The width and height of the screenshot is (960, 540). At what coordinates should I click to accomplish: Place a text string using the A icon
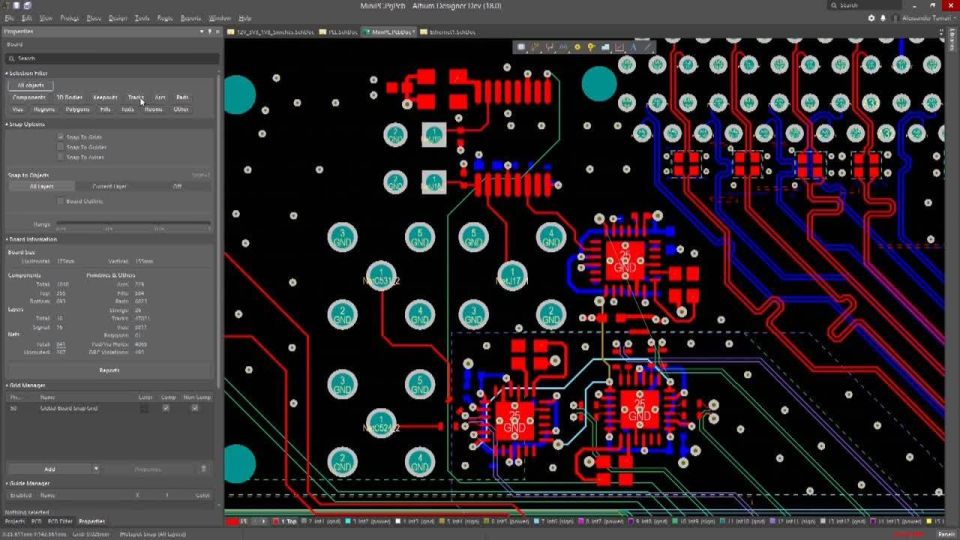pos(634,47)
